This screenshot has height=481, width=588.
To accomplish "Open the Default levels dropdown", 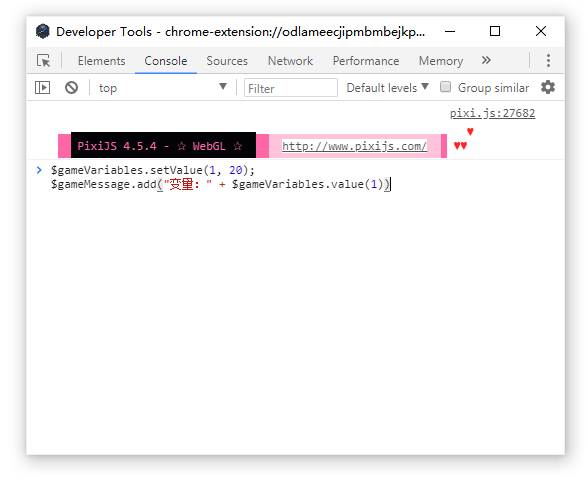I will (387, 88).
